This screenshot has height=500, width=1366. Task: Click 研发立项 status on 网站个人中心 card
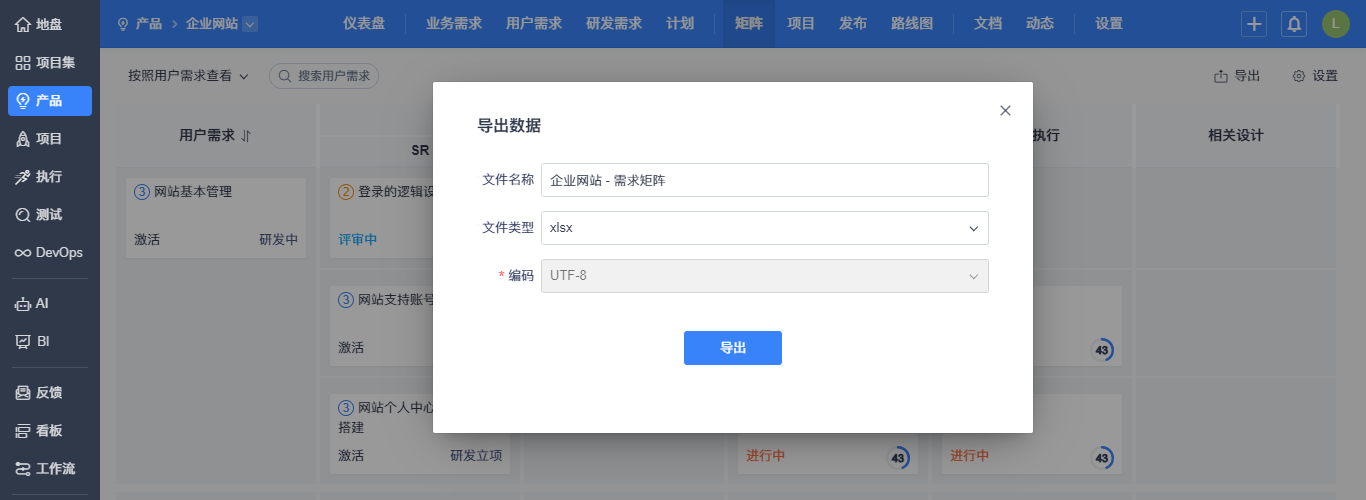[476, 456]
